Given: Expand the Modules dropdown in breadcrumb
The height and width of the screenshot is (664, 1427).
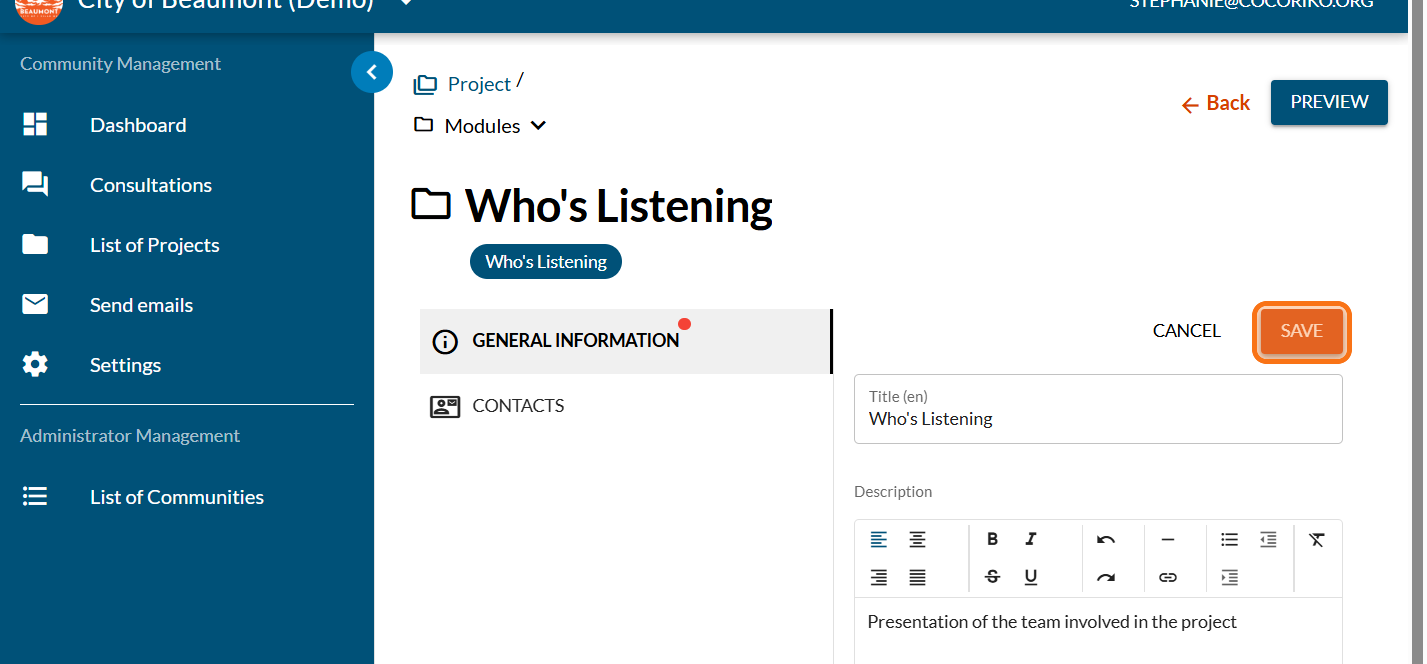Looking at the screenshot, I should [x=538, y=126].
